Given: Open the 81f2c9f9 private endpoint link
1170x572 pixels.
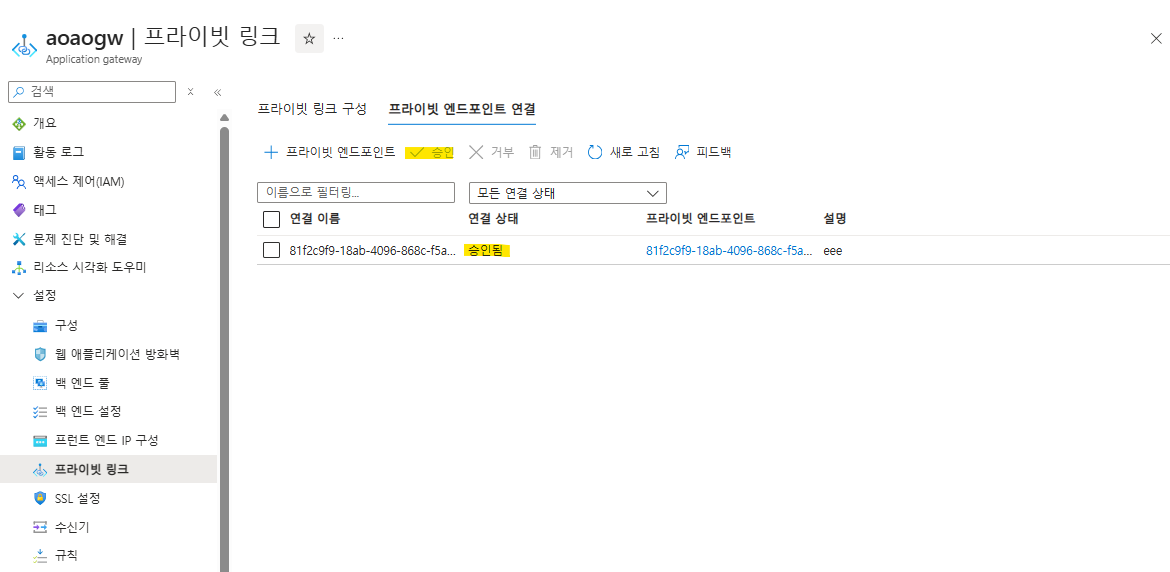Looking at the screenshot, I should (x=729, y=251).
